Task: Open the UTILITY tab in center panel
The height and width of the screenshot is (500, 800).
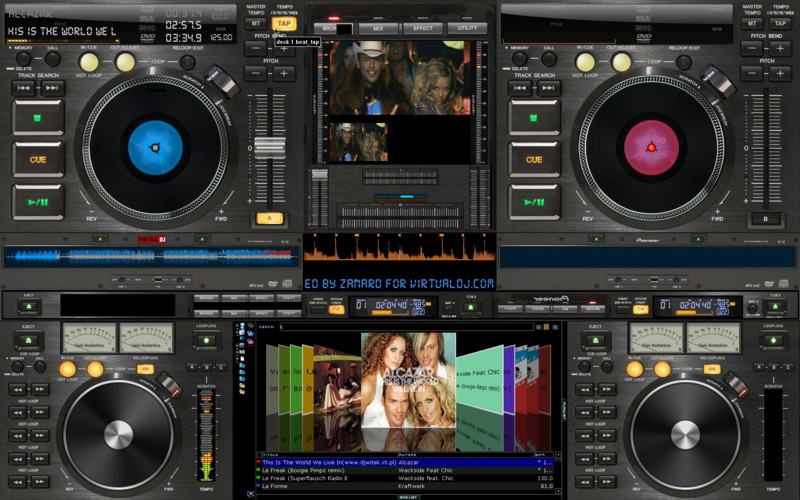Action: (x=467, y=29)
